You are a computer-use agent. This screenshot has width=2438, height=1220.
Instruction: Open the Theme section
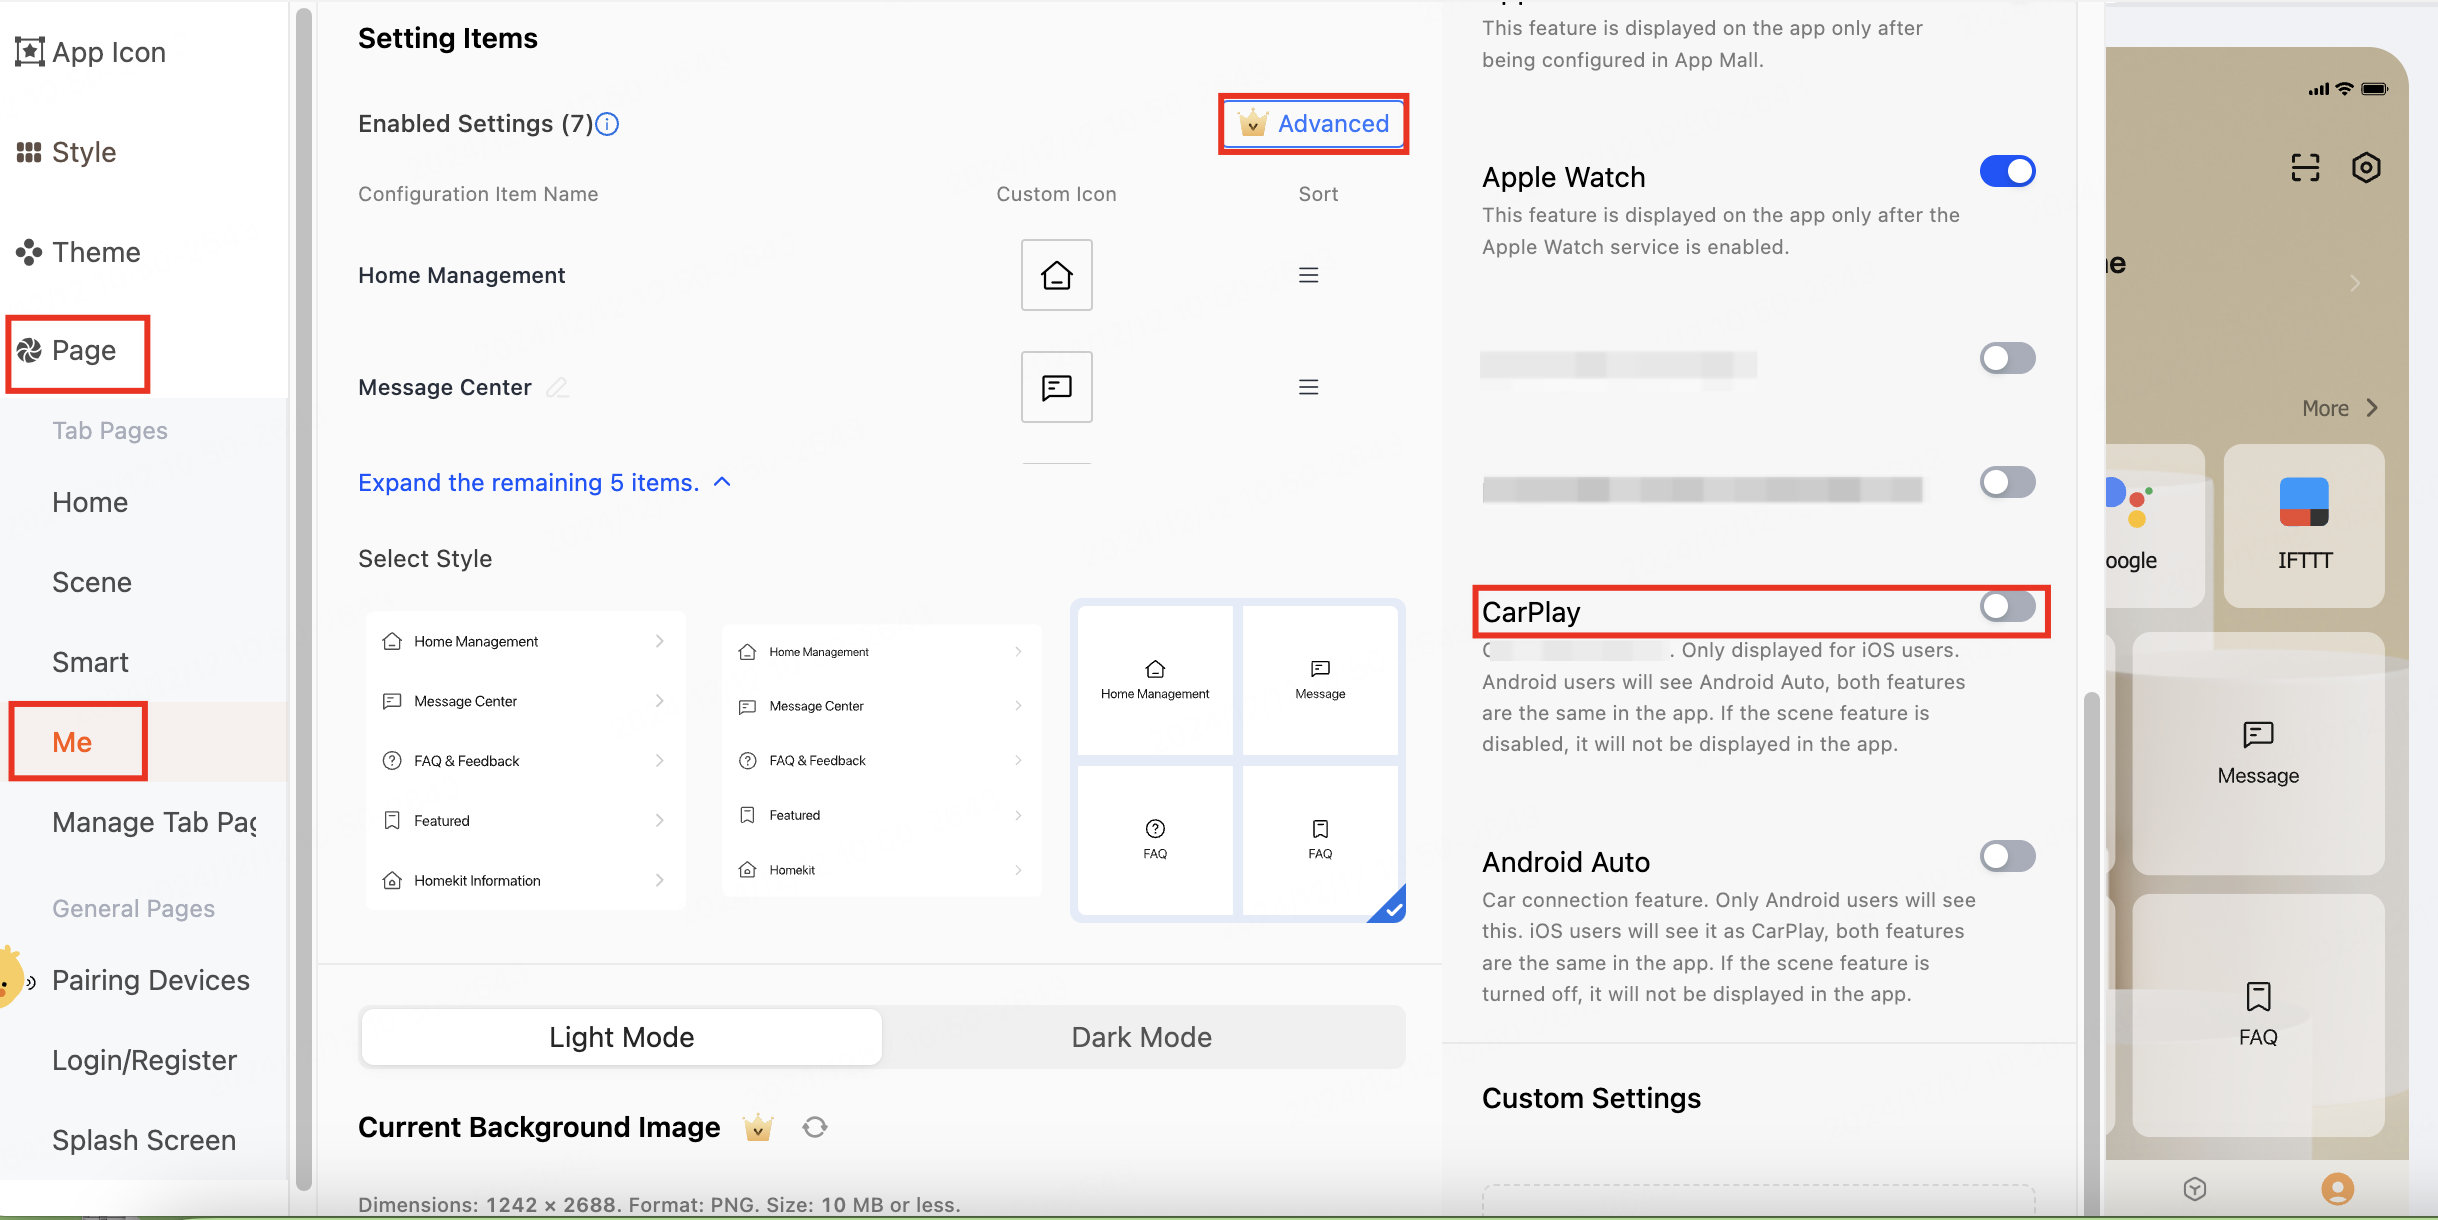[x=78, y=252]
